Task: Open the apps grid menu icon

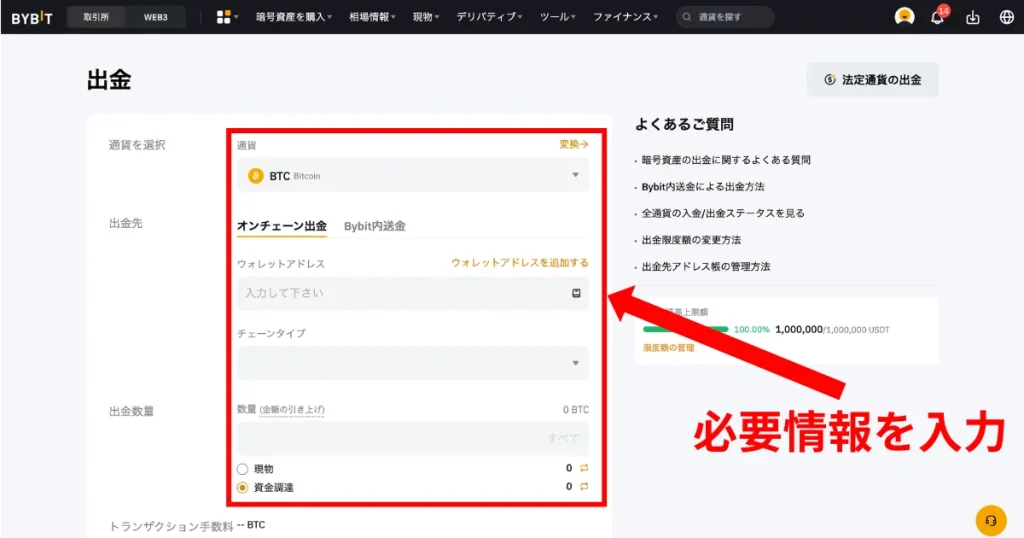Action: 223,17
